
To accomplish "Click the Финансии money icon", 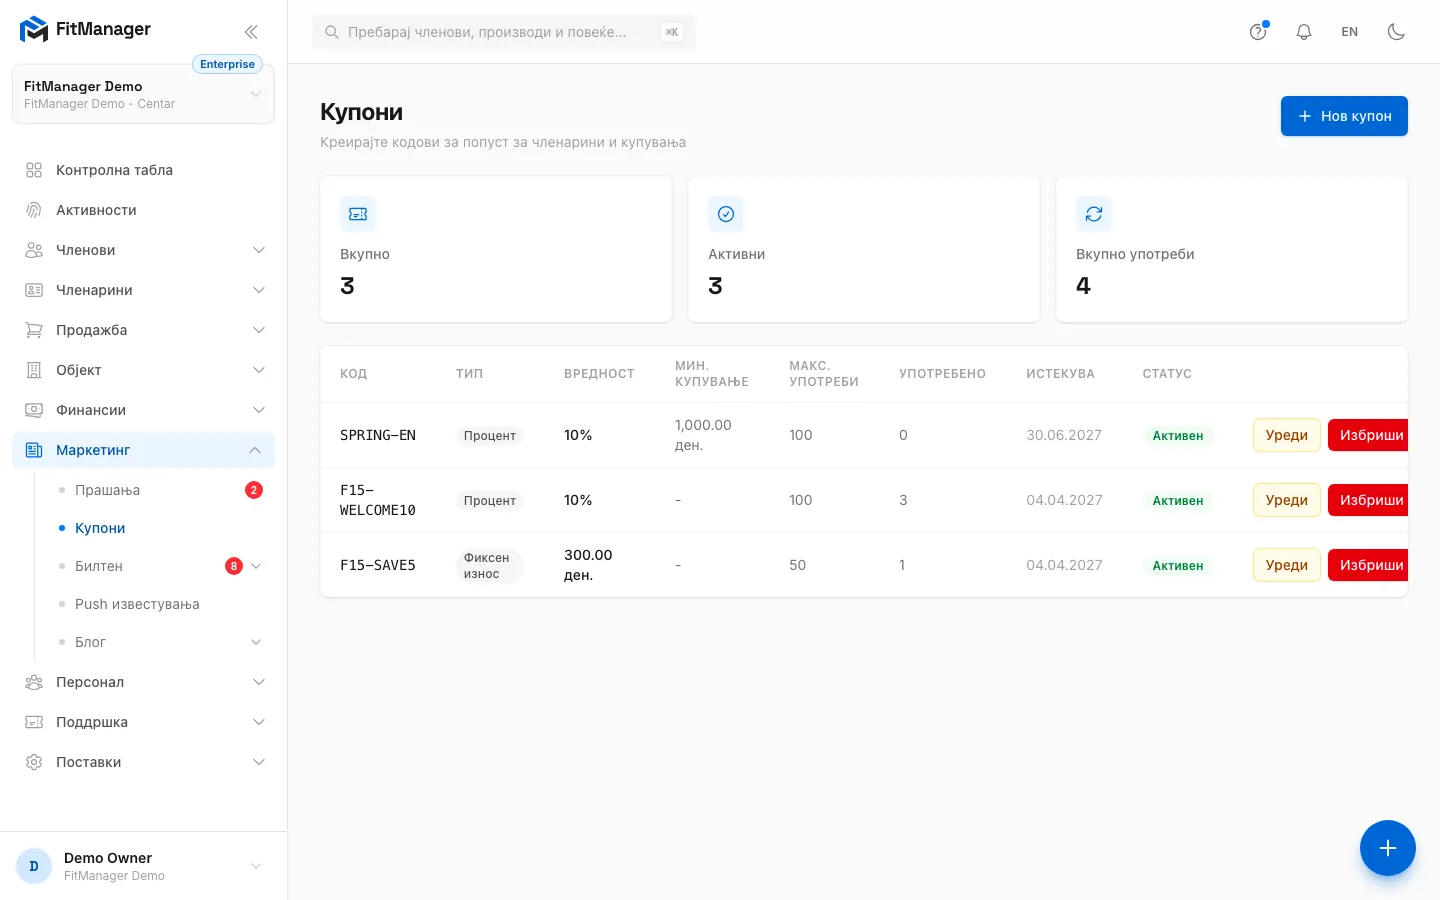I will 34,410.
